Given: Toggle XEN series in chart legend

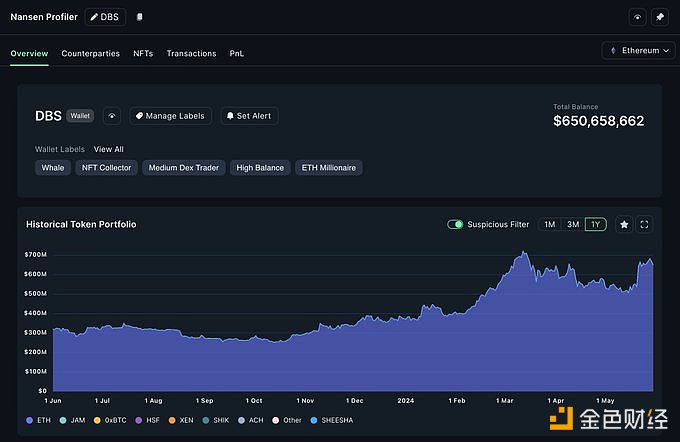Looking at the screenshot, I should 181,420.
